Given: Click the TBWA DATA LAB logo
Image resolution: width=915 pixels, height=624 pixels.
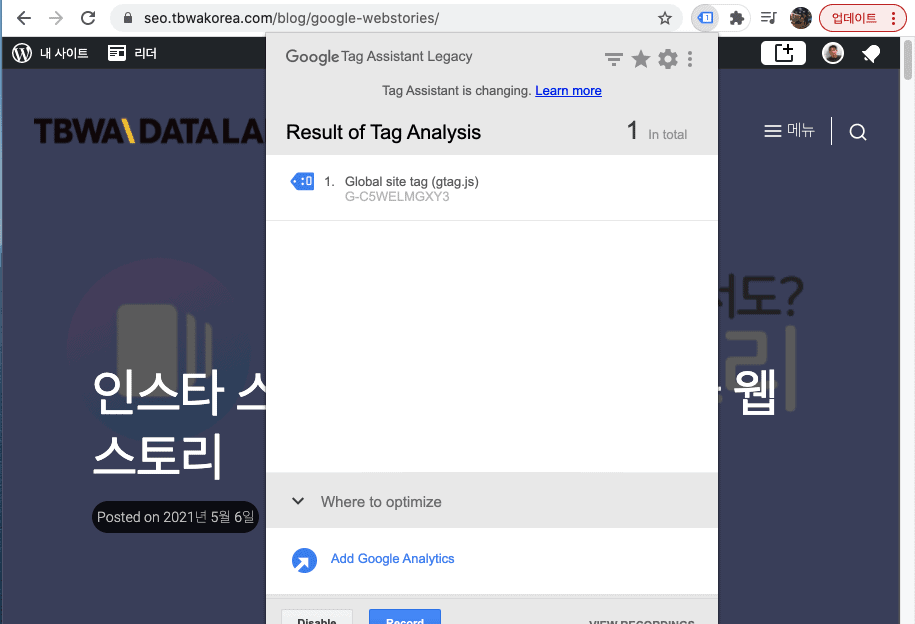Looking at the screenshot, I should [x=149, y=131].
